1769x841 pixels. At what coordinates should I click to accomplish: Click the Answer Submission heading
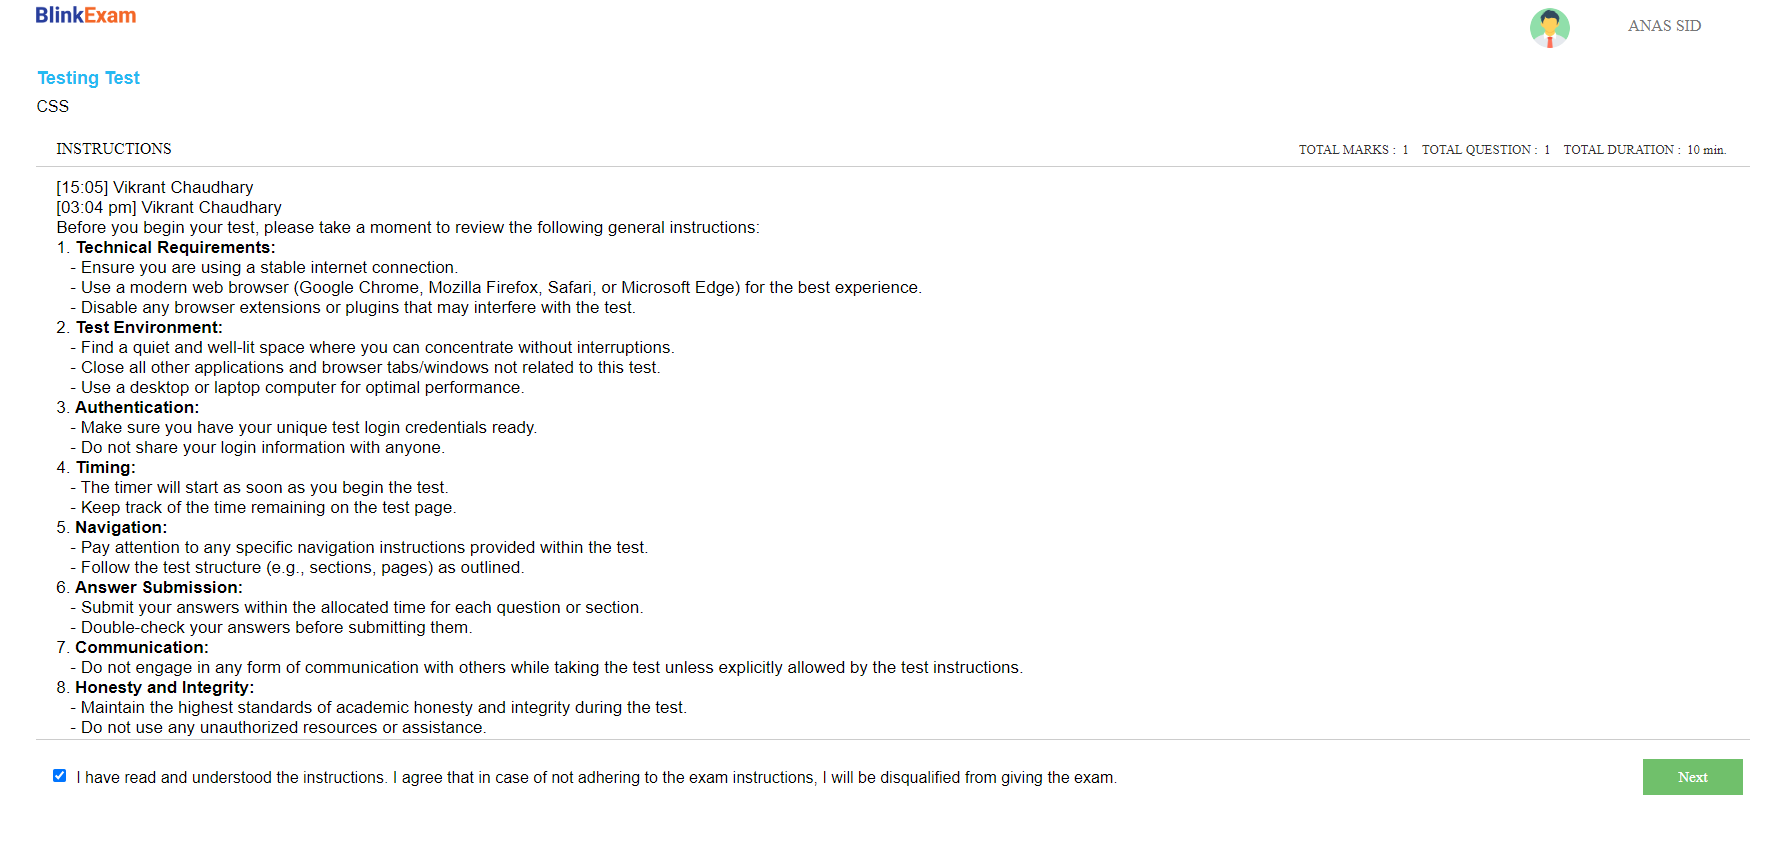(158, 588)
